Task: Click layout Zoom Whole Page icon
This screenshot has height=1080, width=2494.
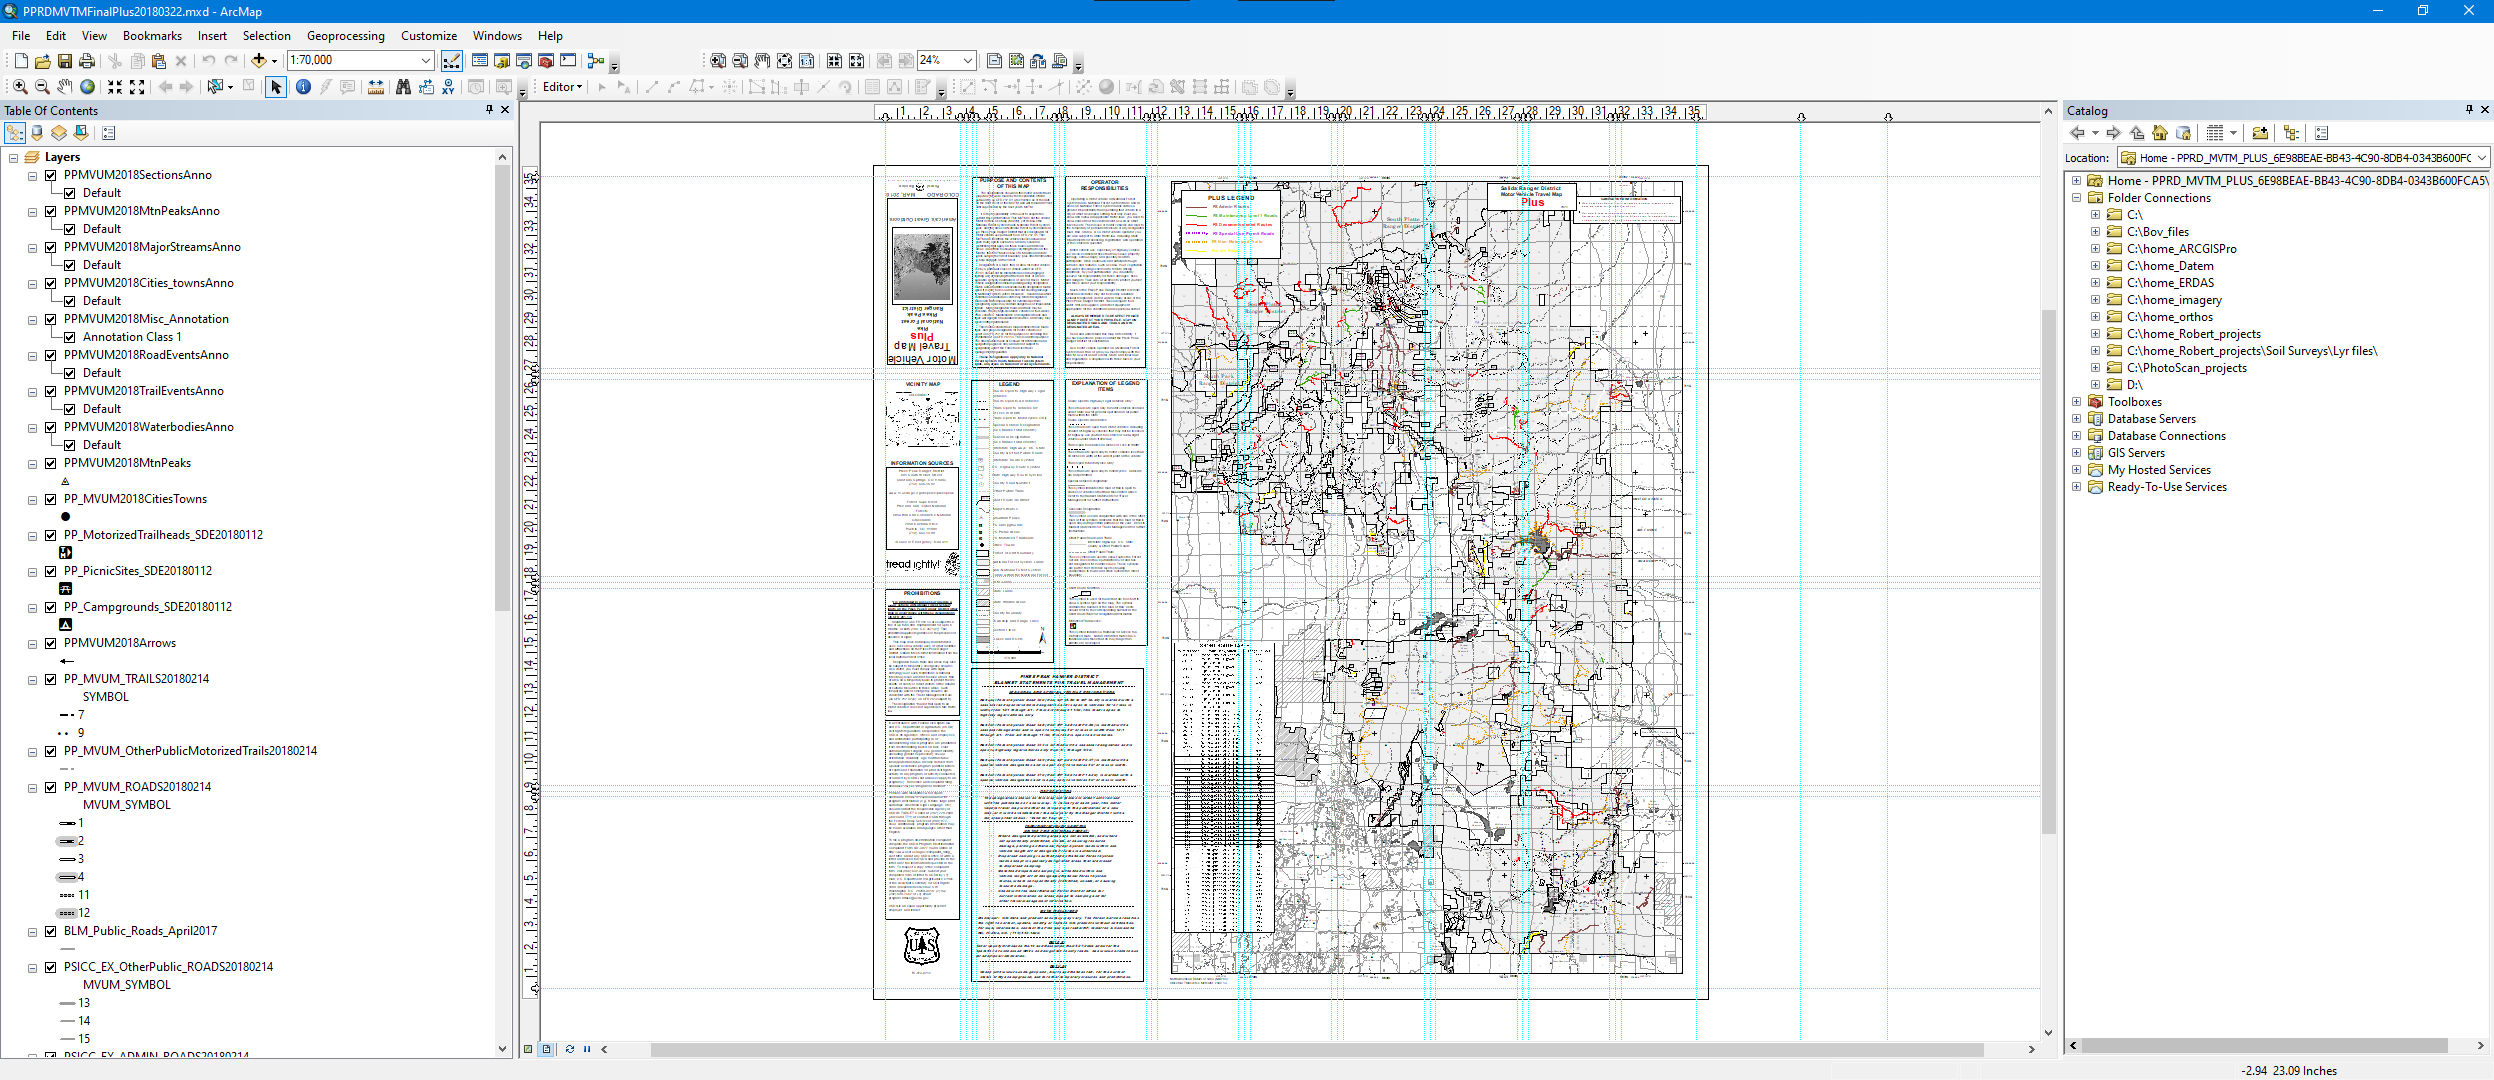Action: [x=785, y=61]
